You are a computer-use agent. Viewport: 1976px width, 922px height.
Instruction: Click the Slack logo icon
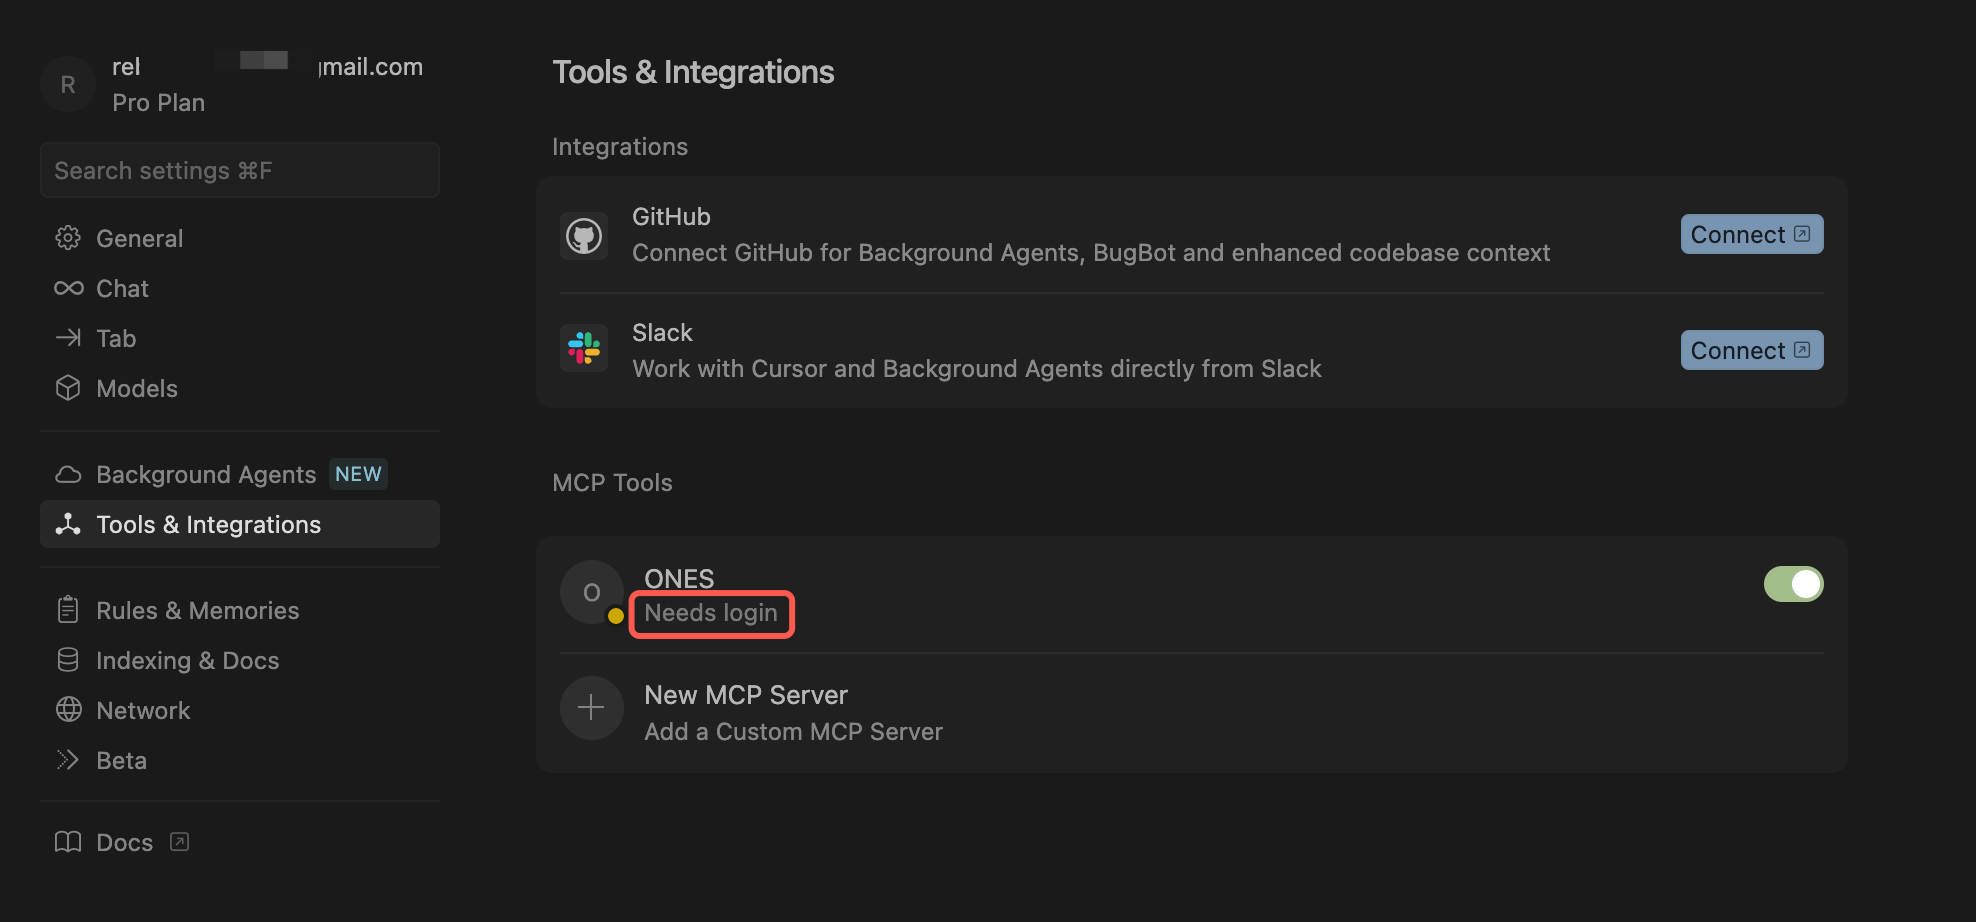(584, 349)
